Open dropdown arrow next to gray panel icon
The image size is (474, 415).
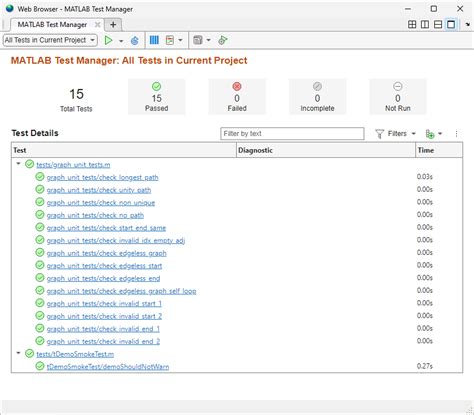208,40
